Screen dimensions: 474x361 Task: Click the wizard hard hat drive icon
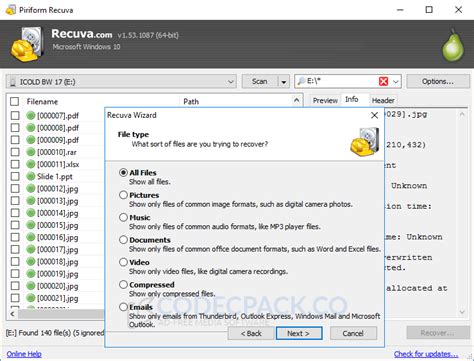(x=365, y=141)
